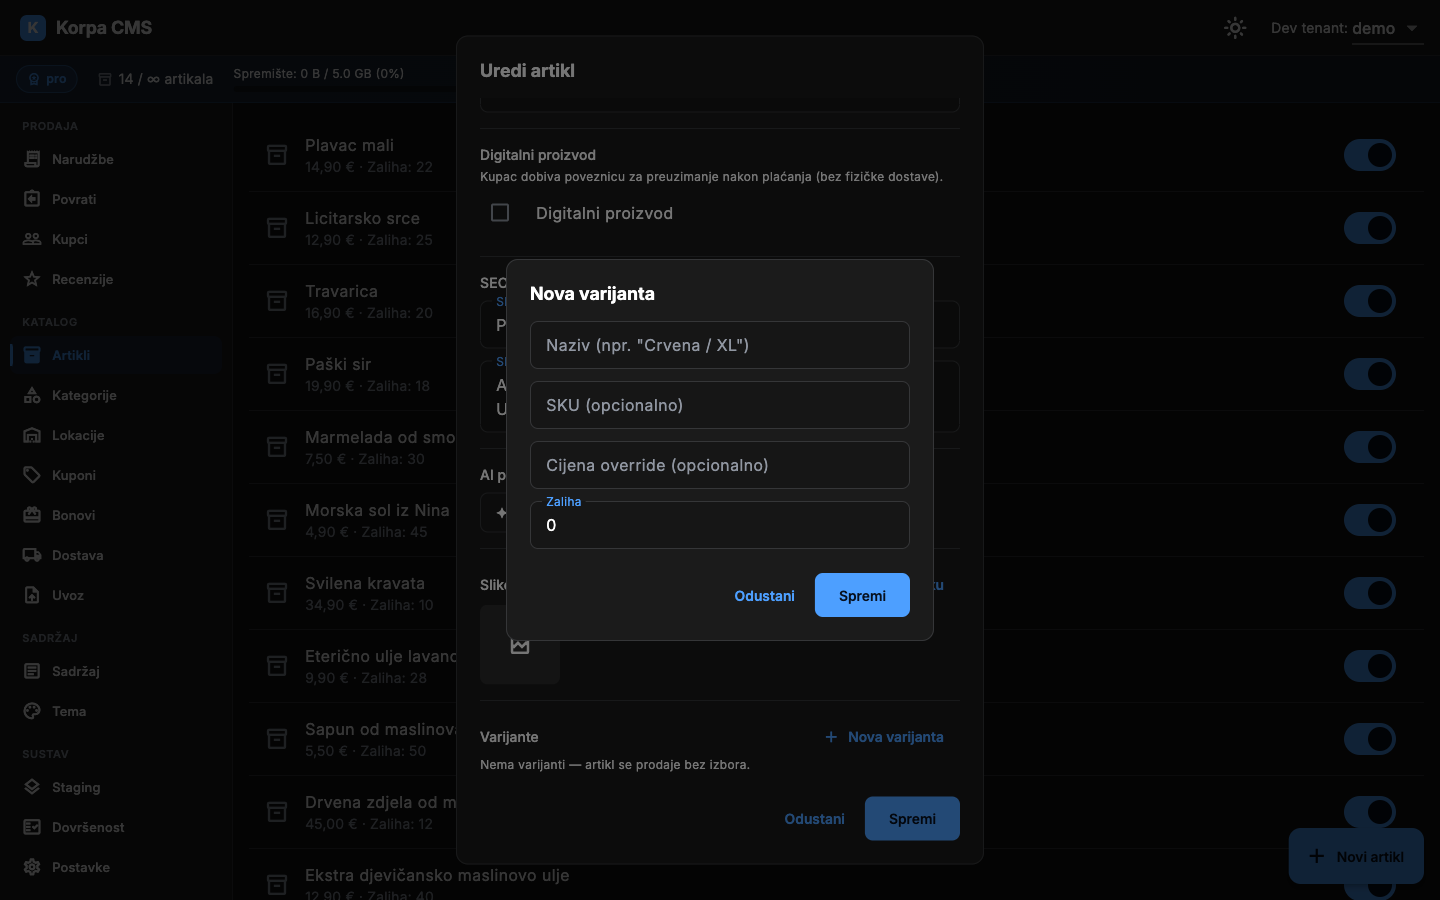The width and height of the screenshot is (1440, 900).
Task: Toggle the Paški sir active switch
Action: click(1369, 374)
